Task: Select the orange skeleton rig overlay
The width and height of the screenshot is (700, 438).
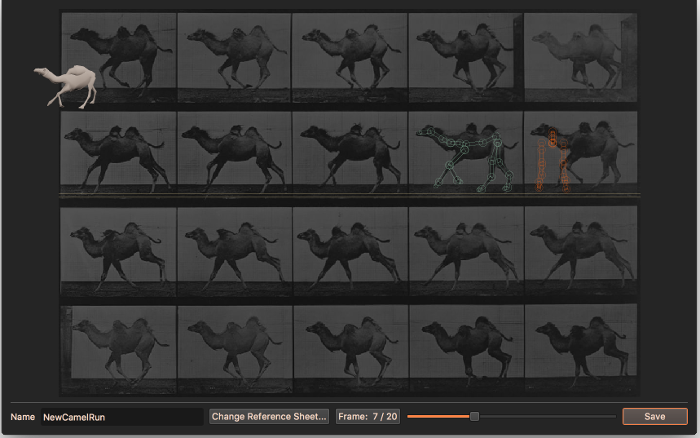Action: [x=553, y=160]
